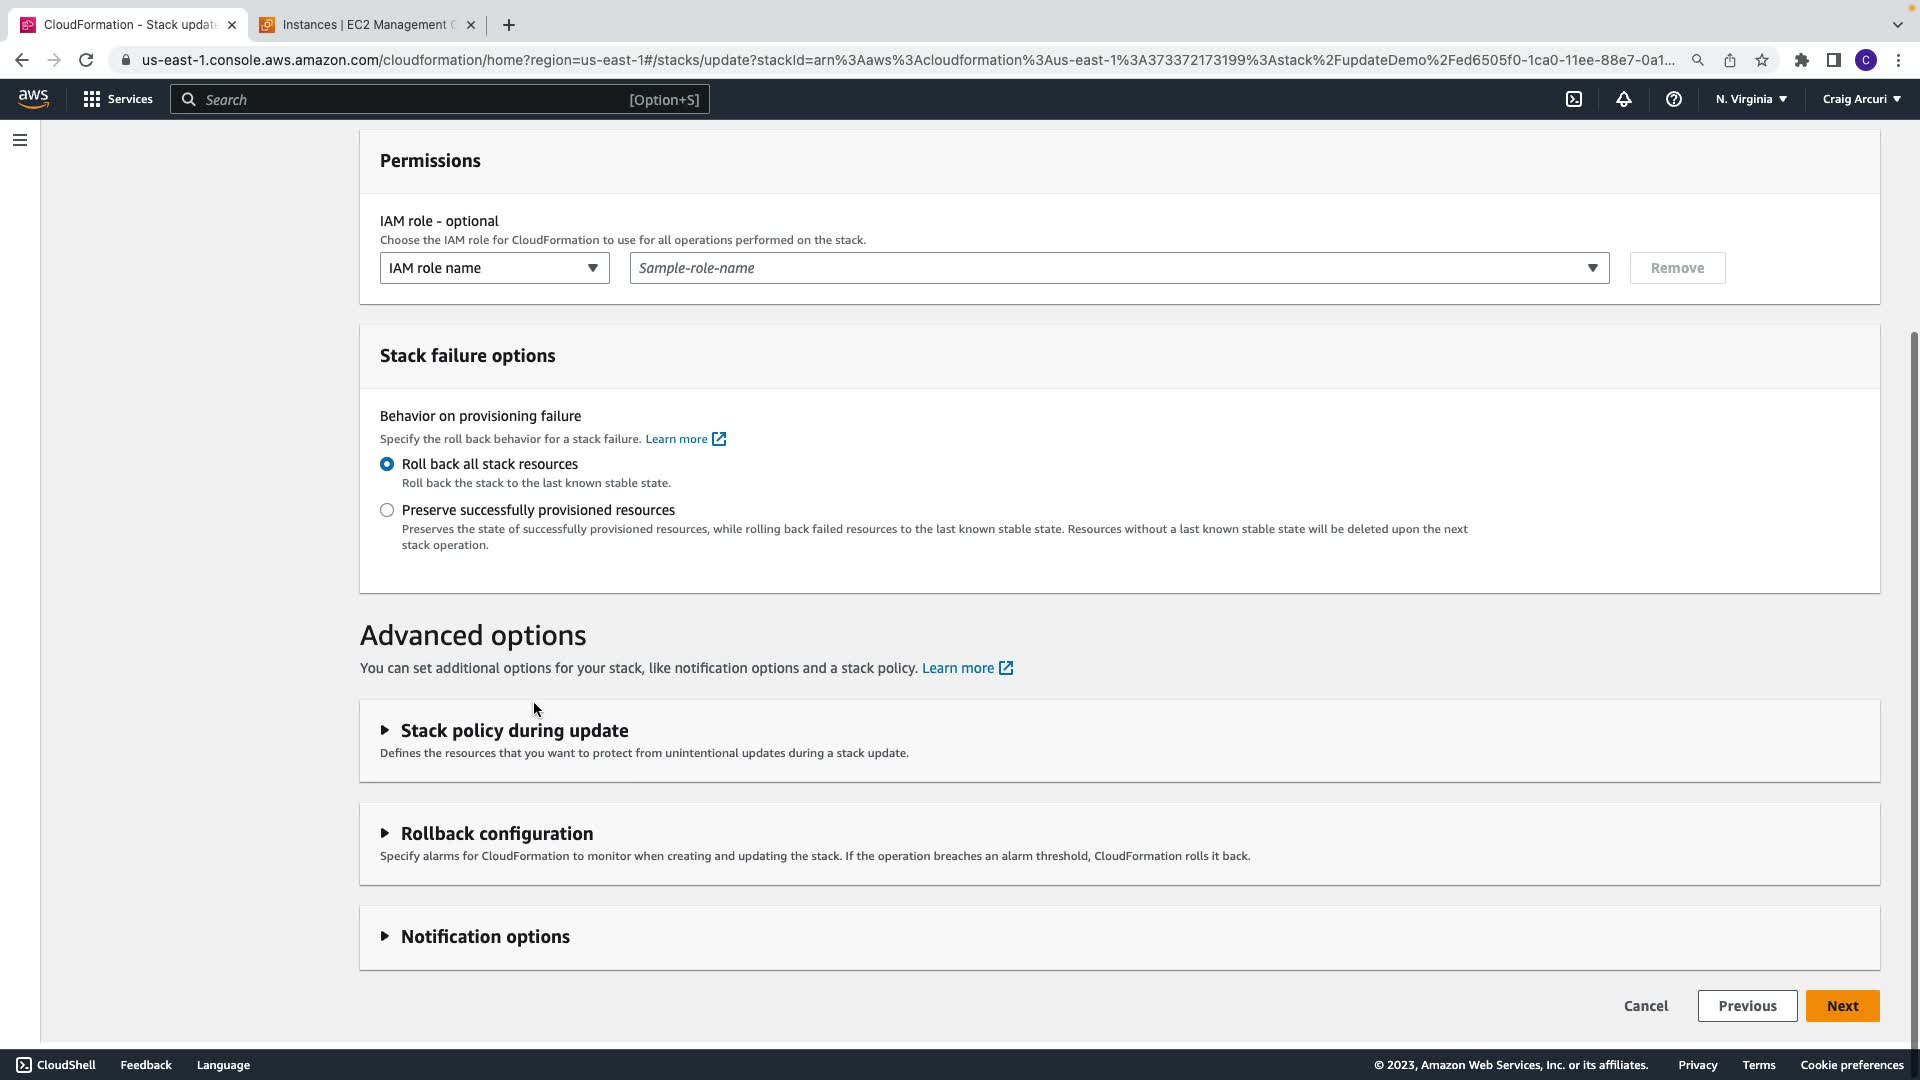Expand the Rollback configuration section

click(496, 834)
